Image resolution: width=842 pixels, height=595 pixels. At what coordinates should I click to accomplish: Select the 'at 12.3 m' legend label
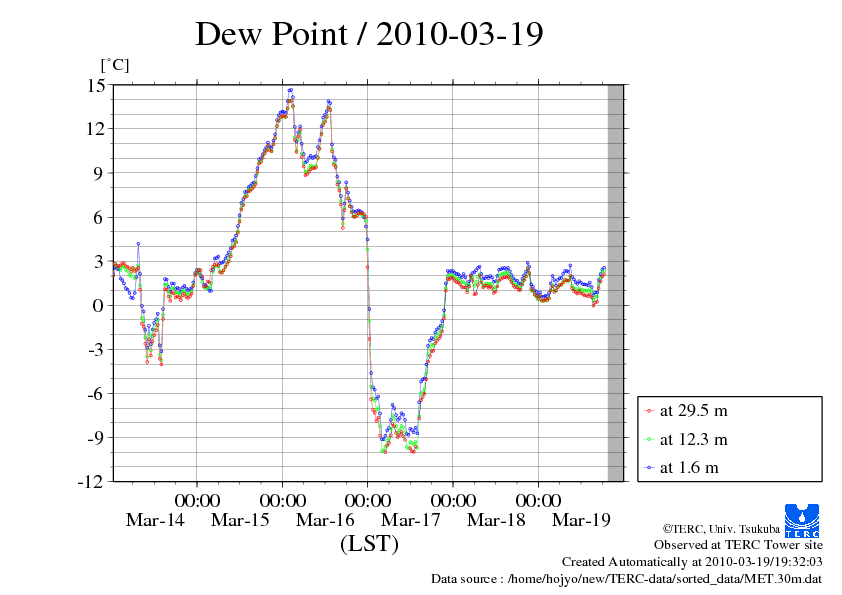coord(693,439)
